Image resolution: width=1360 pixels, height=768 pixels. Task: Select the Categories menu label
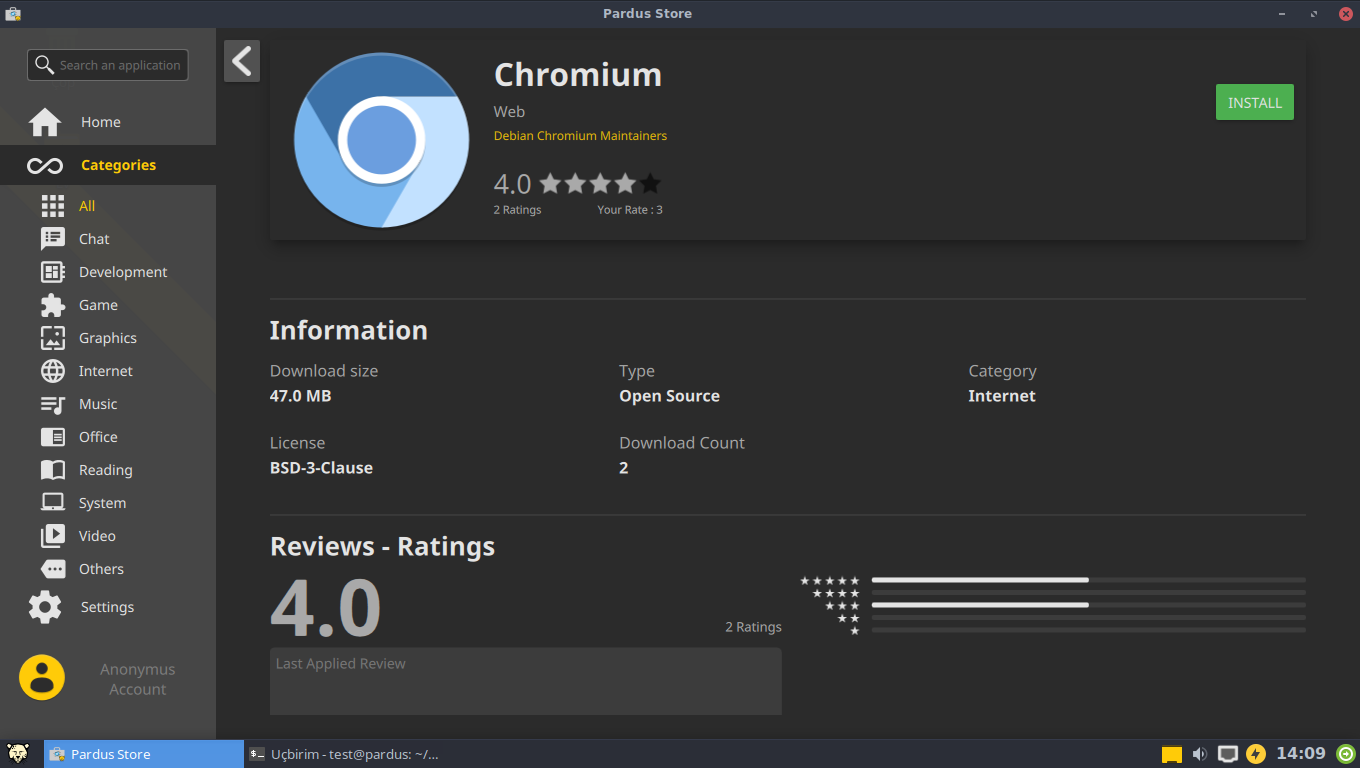(118, 165)
